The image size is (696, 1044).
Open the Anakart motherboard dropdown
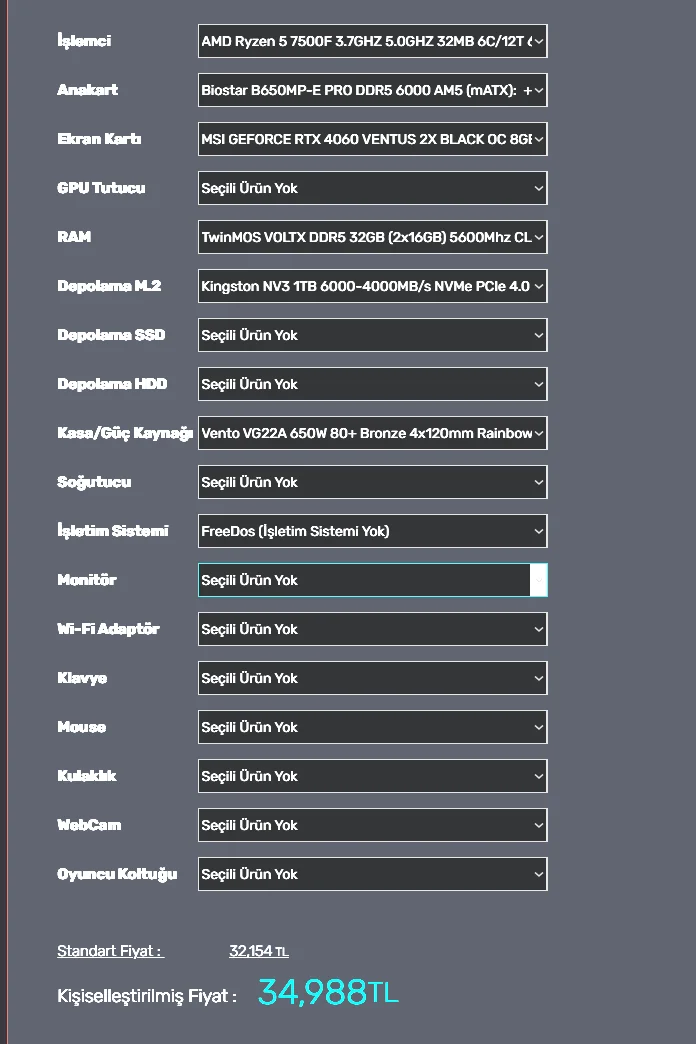pos(372,90)
